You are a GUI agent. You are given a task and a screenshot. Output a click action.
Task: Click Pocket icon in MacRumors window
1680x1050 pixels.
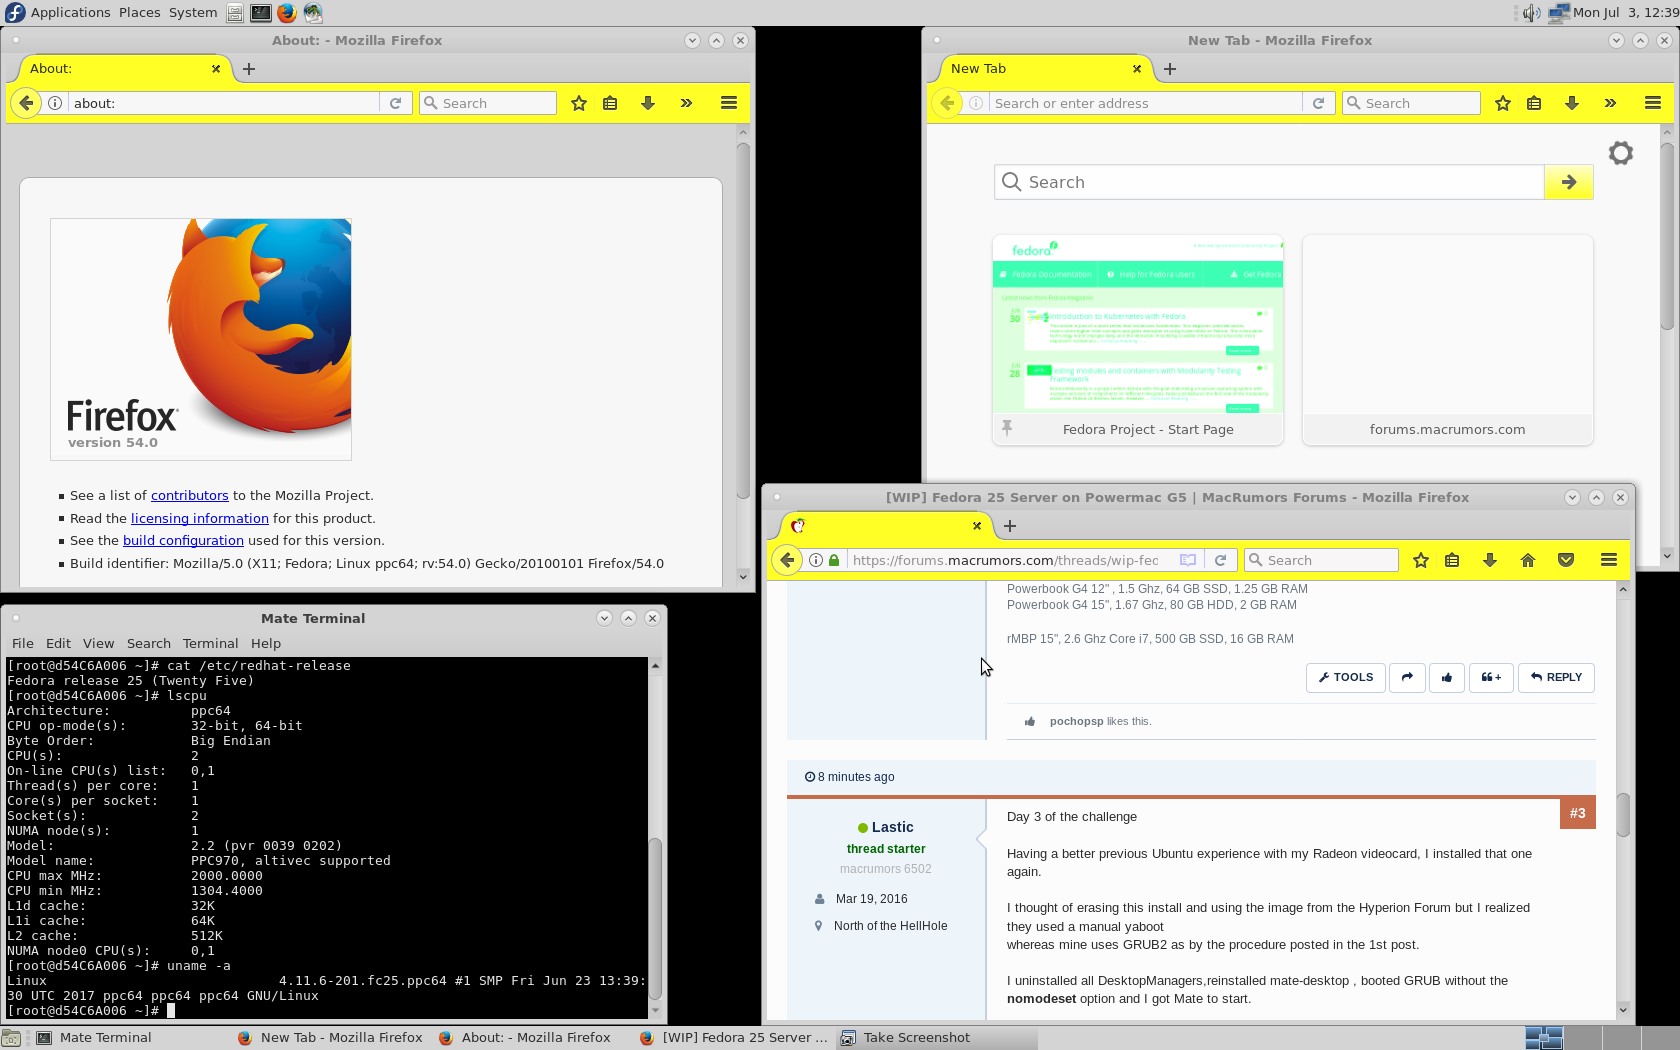coord(1566,560)
